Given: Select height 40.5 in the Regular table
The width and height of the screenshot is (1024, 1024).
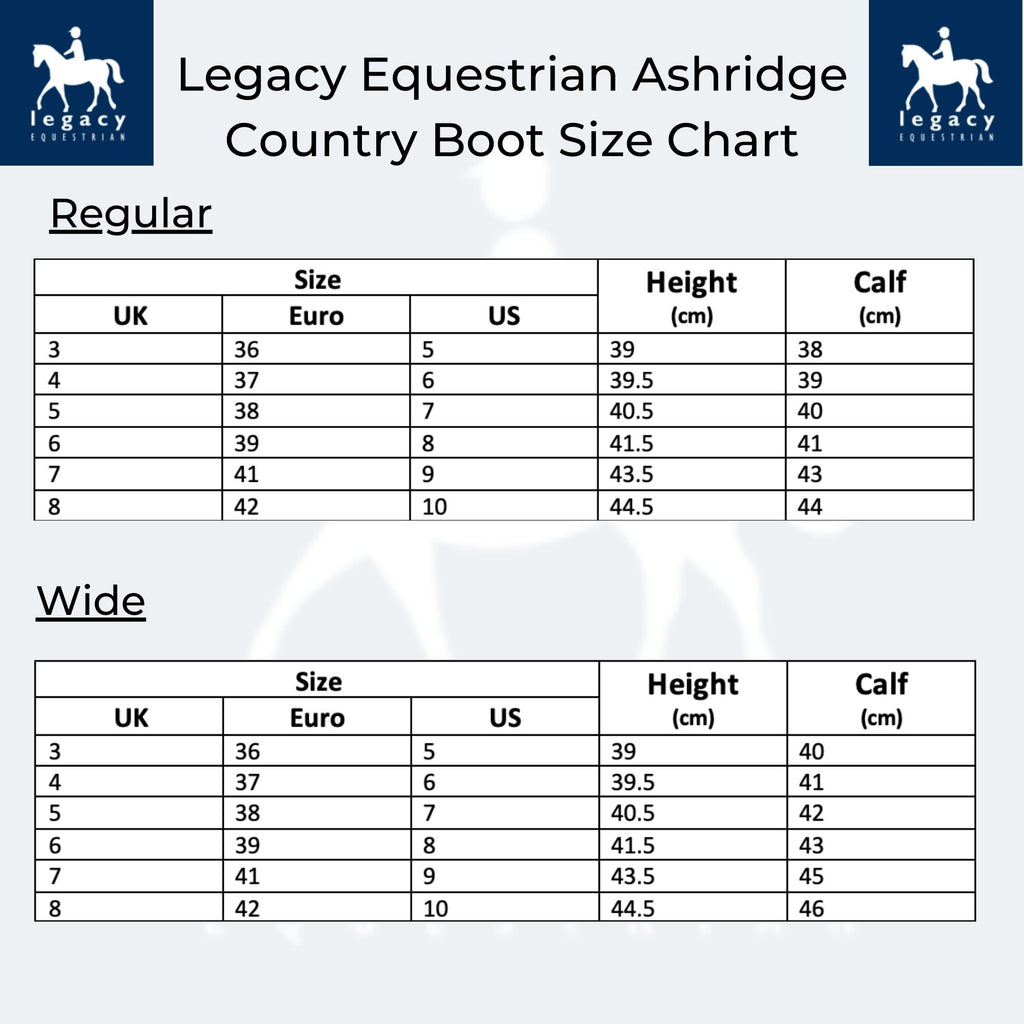Looking at the screenshot, I should coord(632,412).
